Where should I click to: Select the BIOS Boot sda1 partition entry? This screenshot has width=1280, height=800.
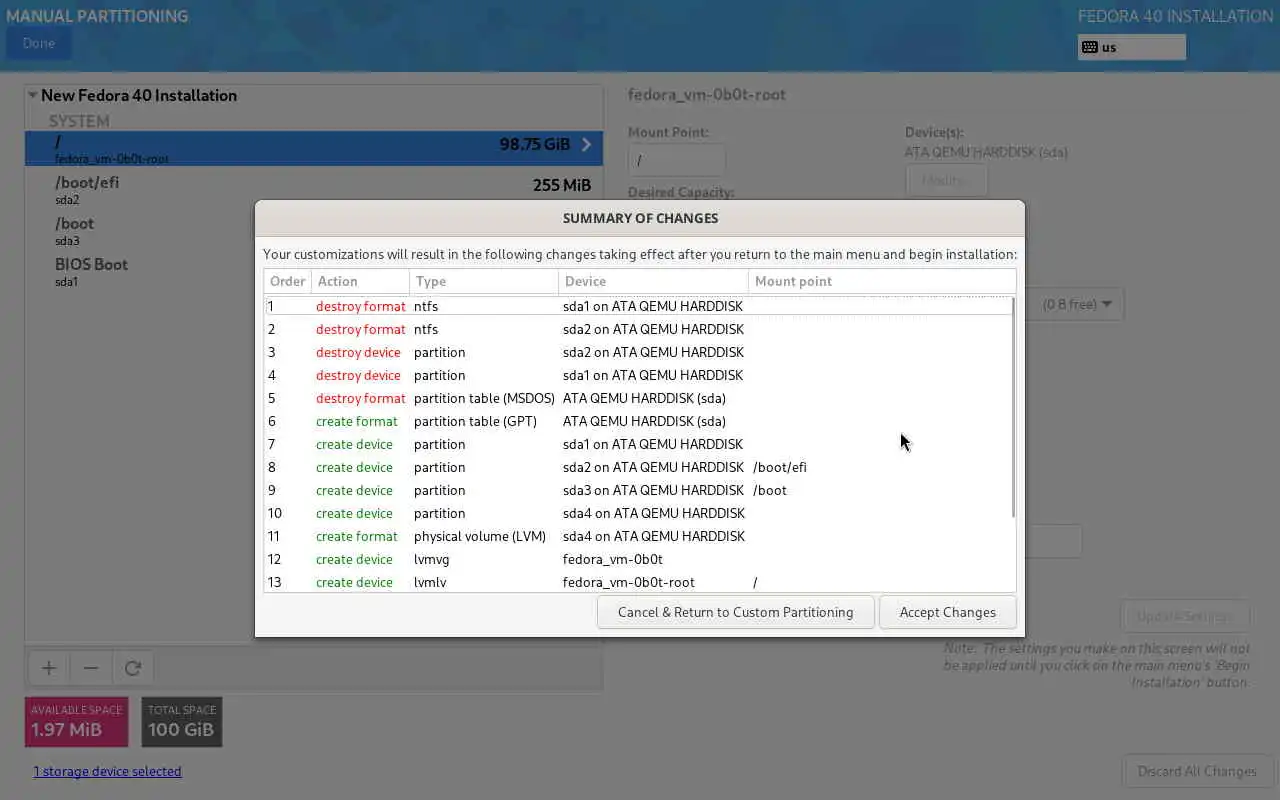tap(314, 272)
